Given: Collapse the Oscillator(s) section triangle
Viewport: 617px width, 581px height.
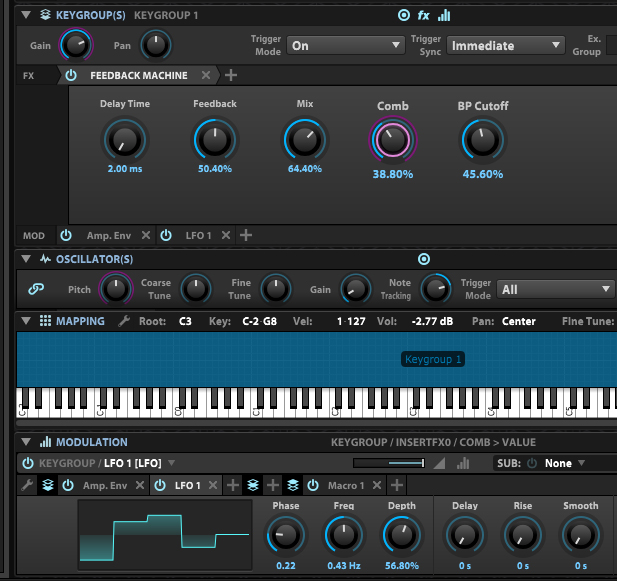Looking at the screenshot, I should [26, 259].
